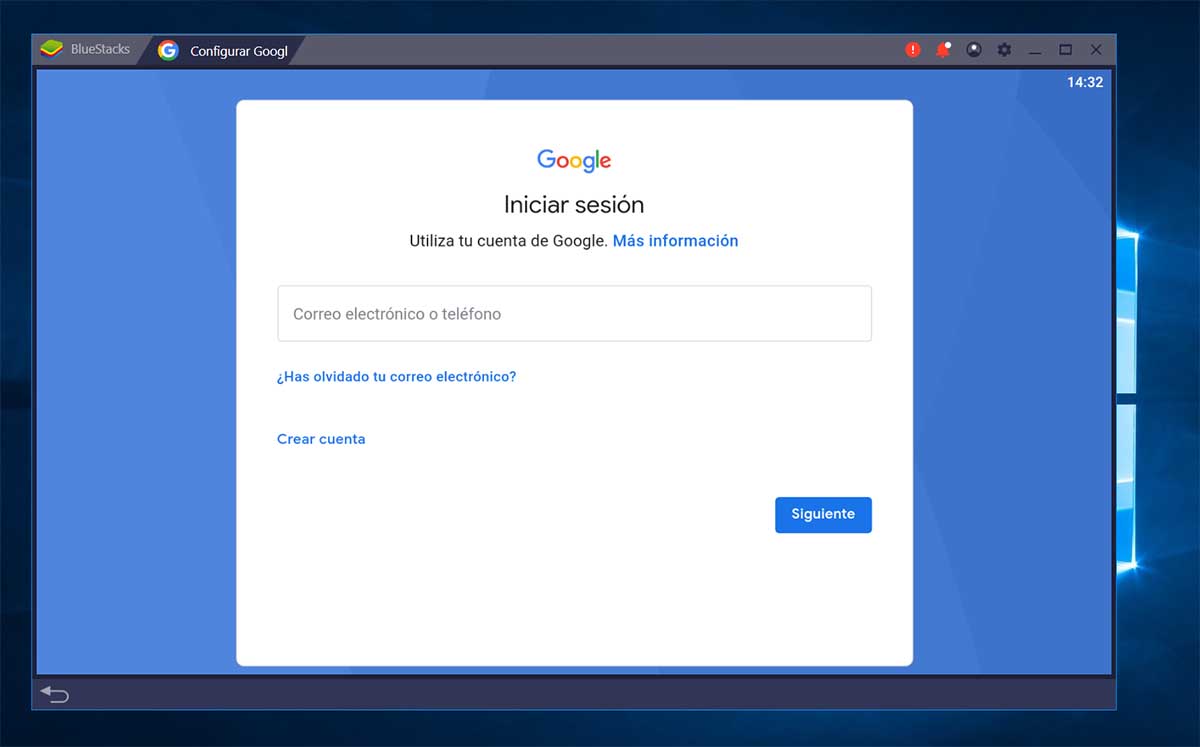Click the Iniciar sesión heading
Viewport: 1200px width, 747px height.
[x=574, y=205]
